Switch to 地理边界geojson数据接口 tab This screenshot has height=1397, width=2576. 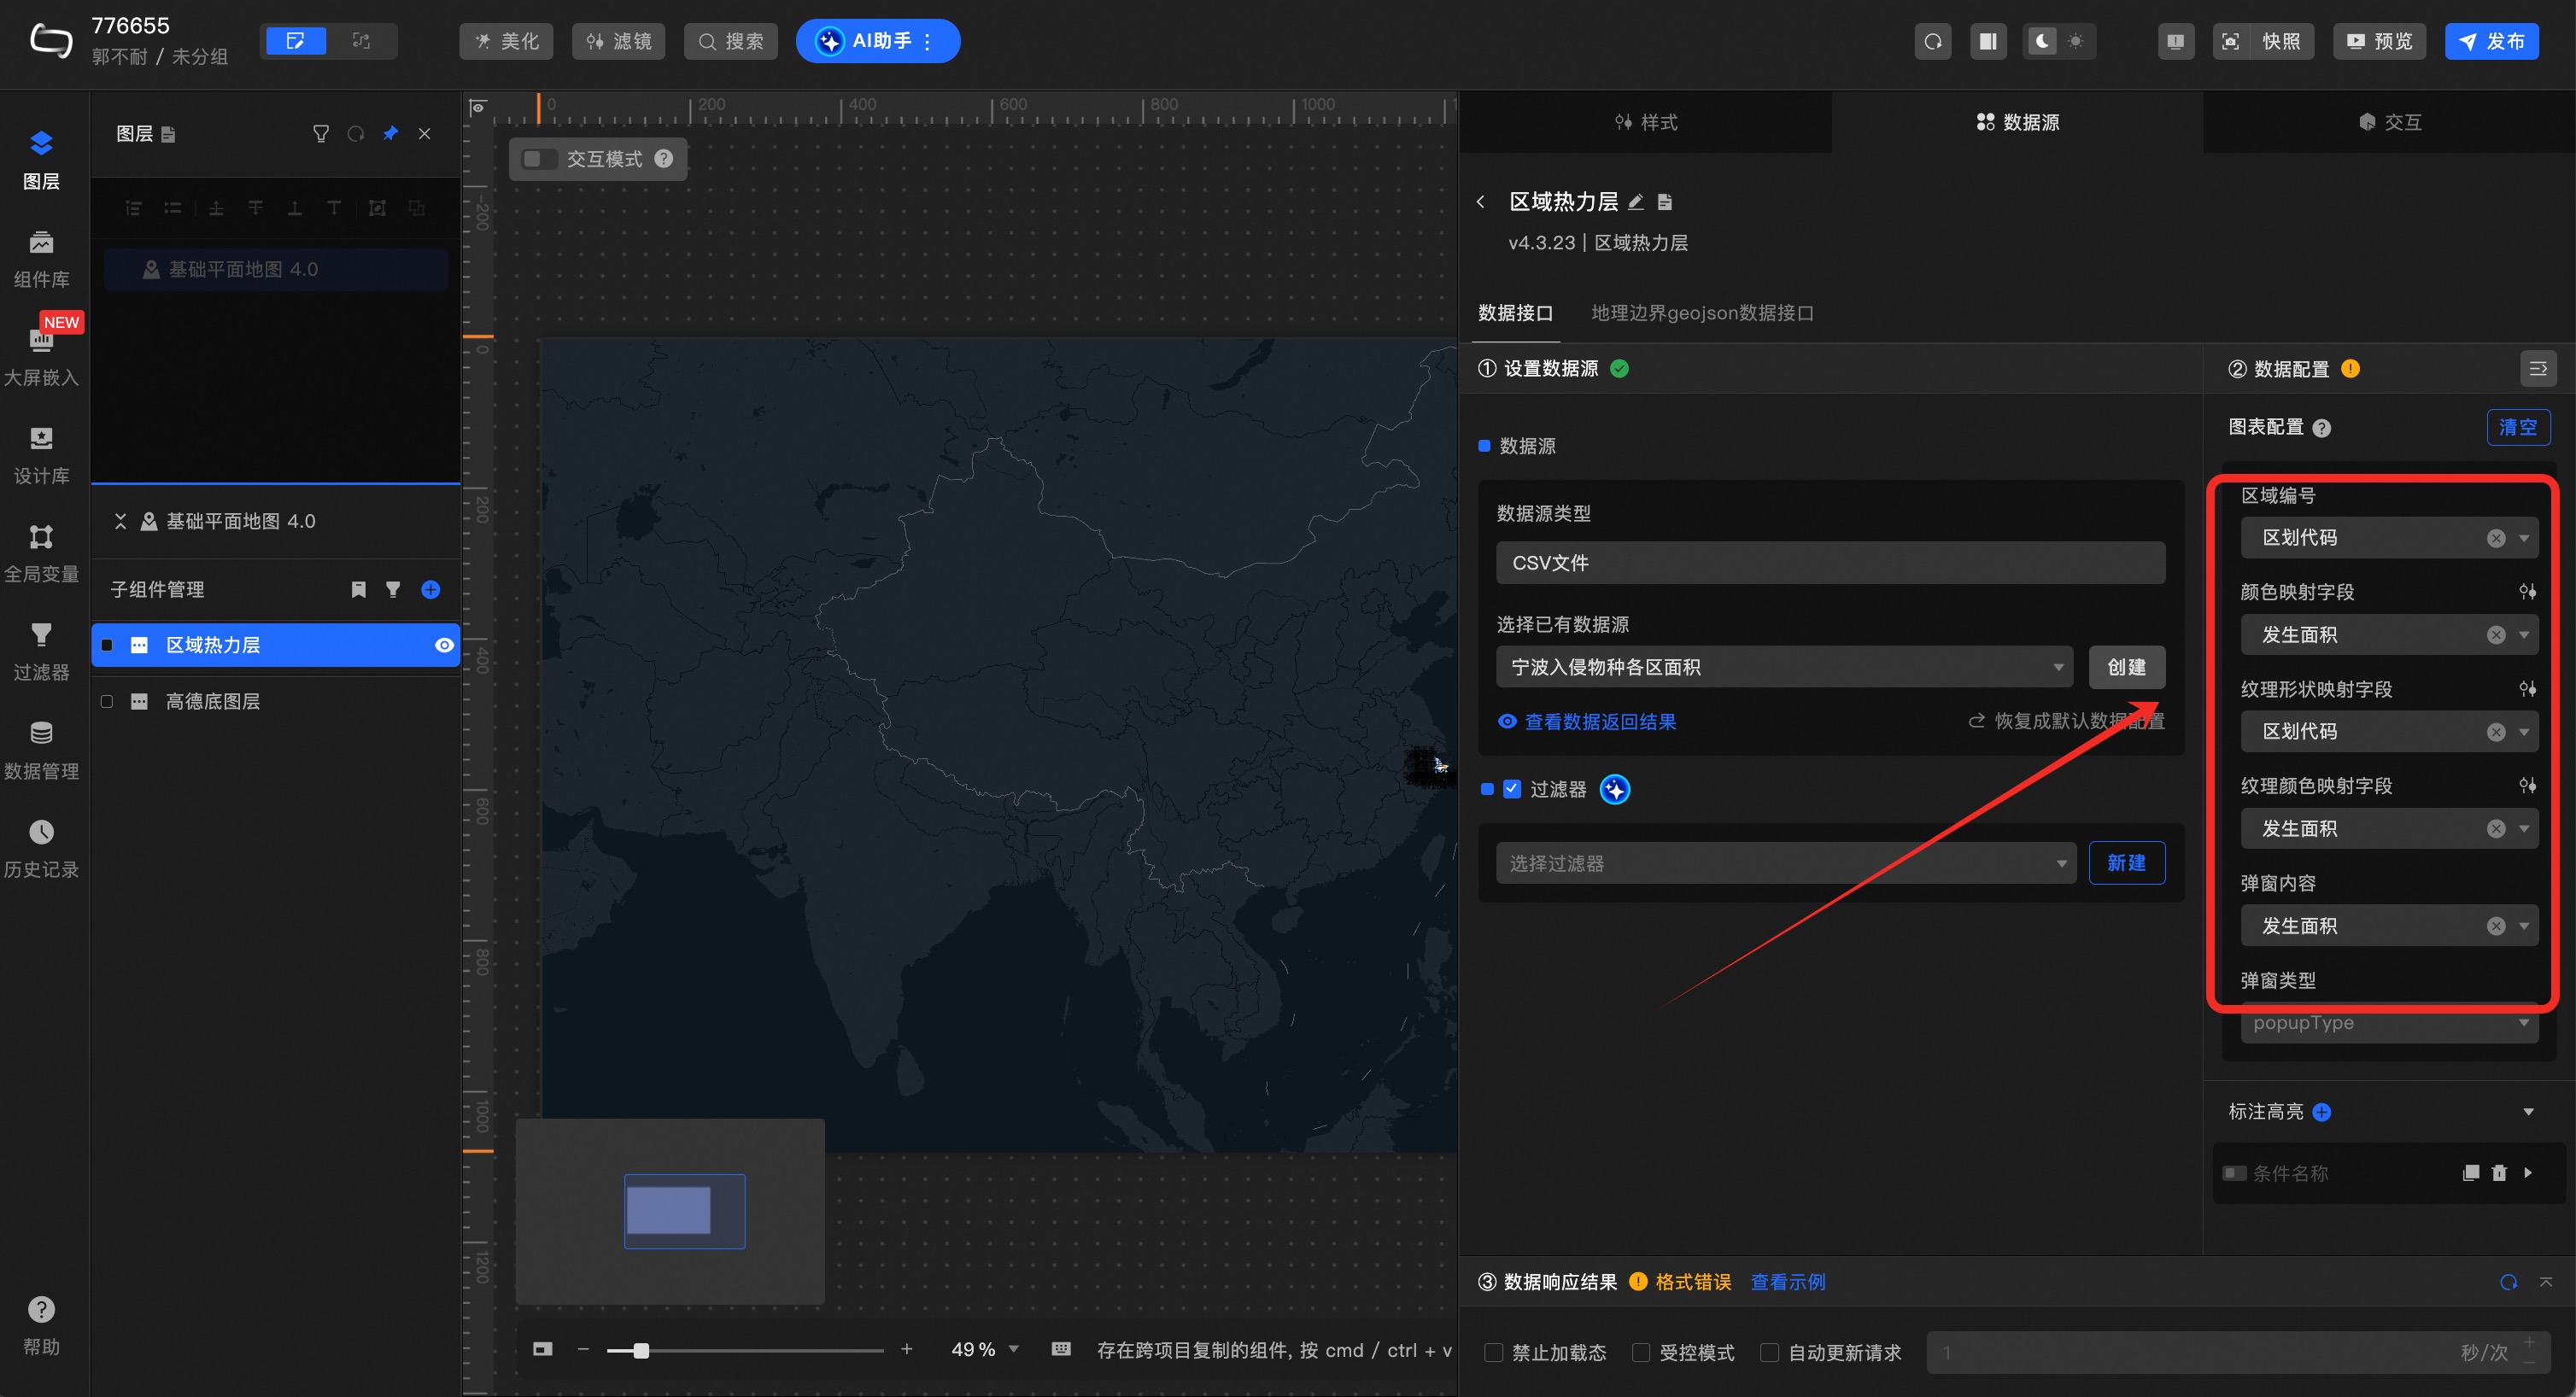[1702, 313]
